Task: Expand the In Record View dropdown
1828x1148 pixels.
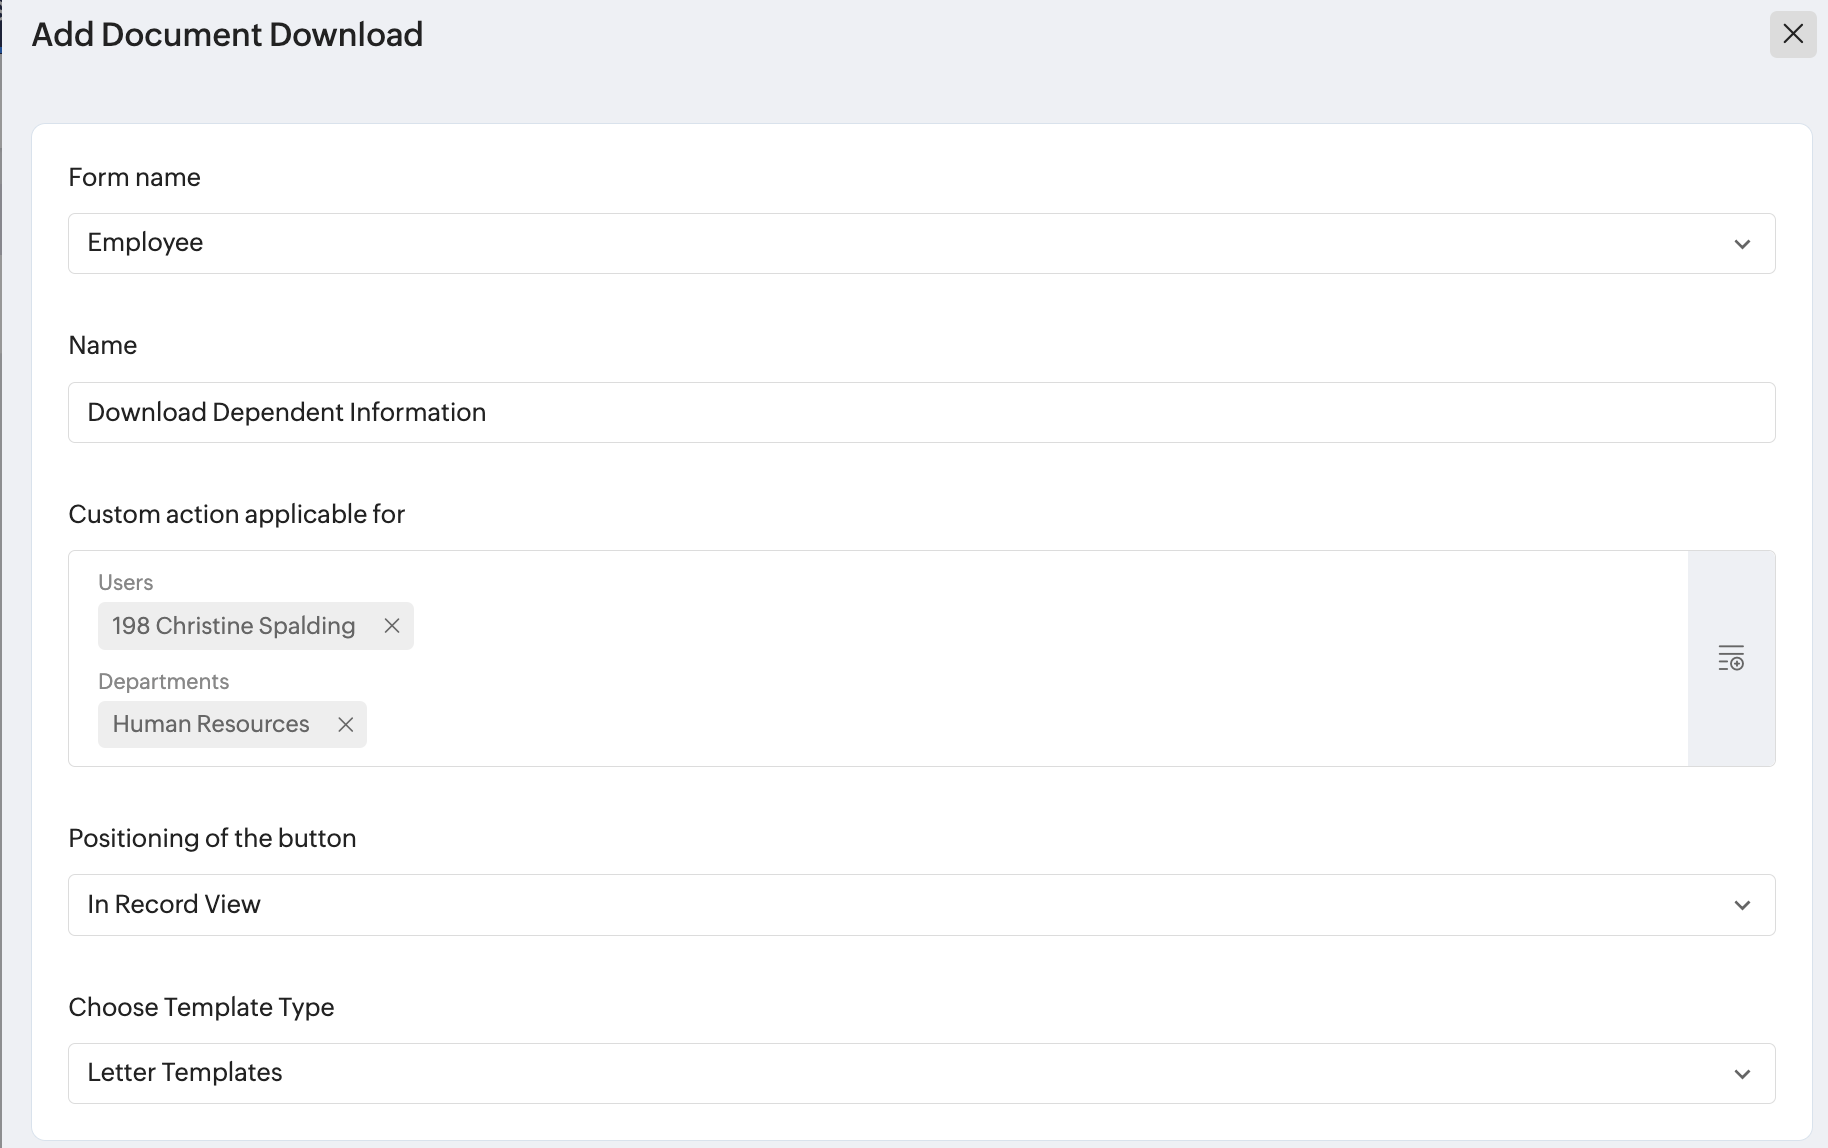Action: [900, 905]
